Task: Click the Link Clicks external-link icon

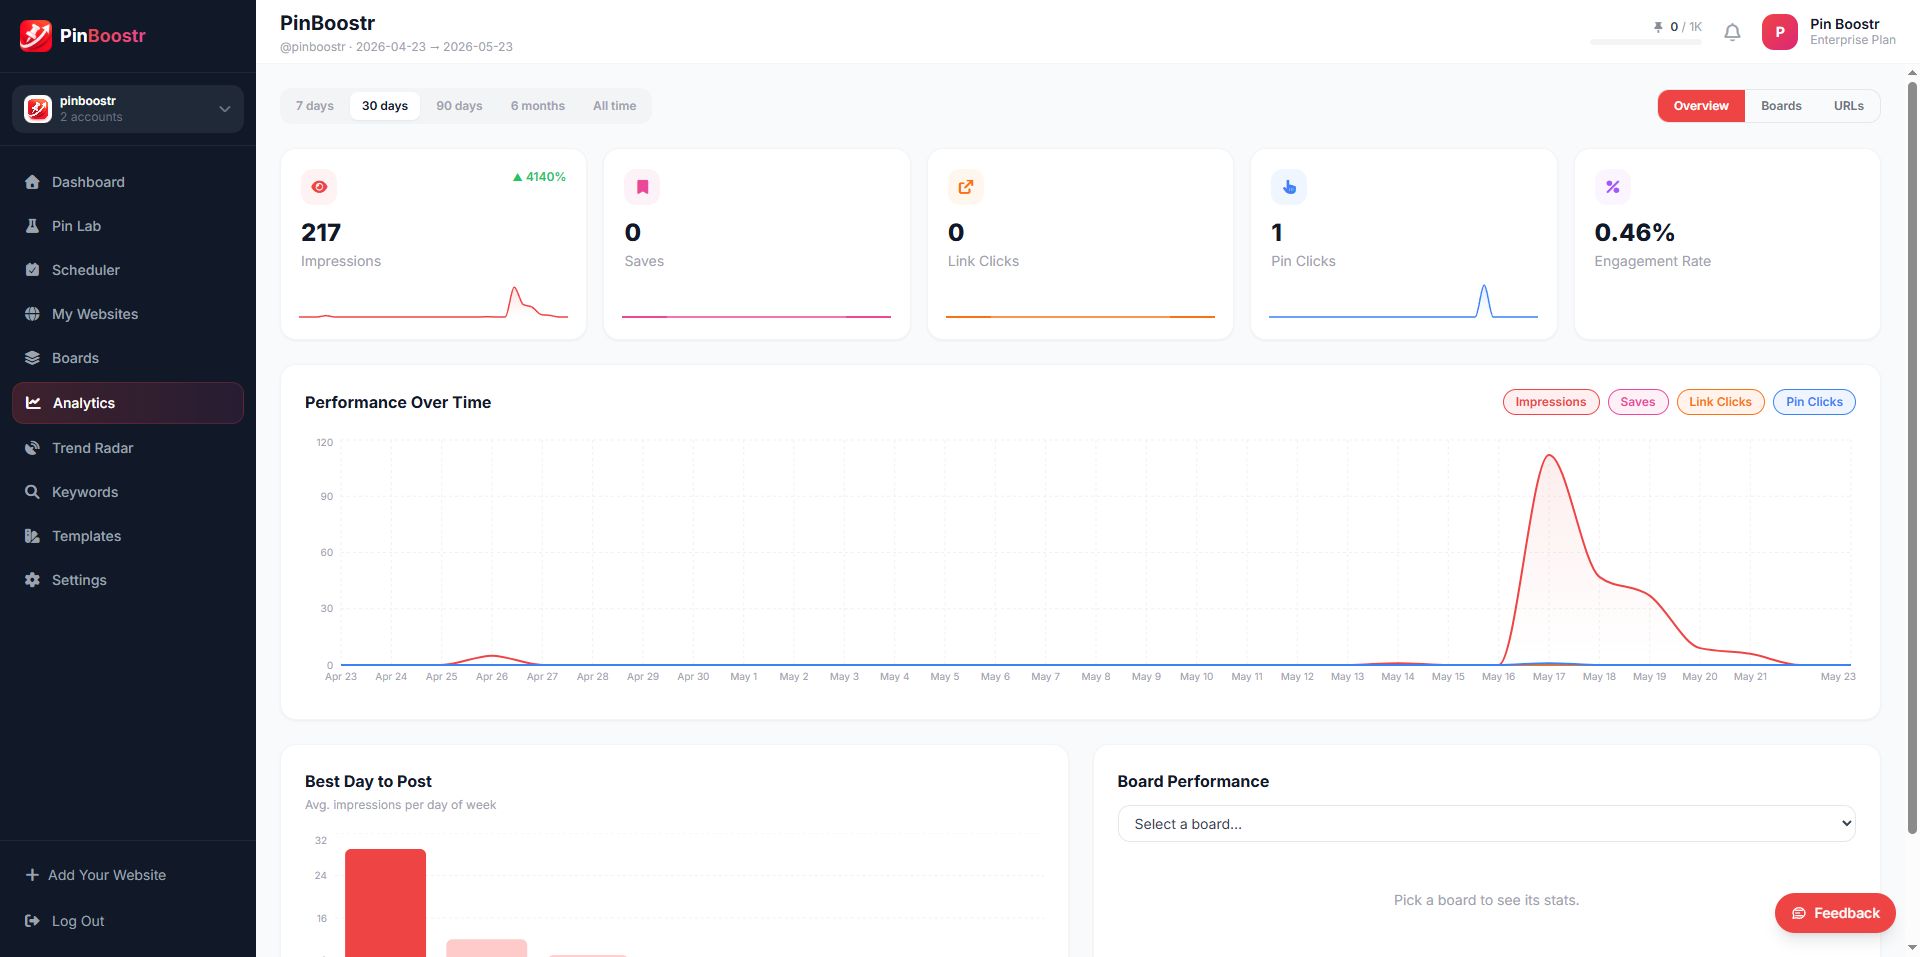Action: coord(966,187)
